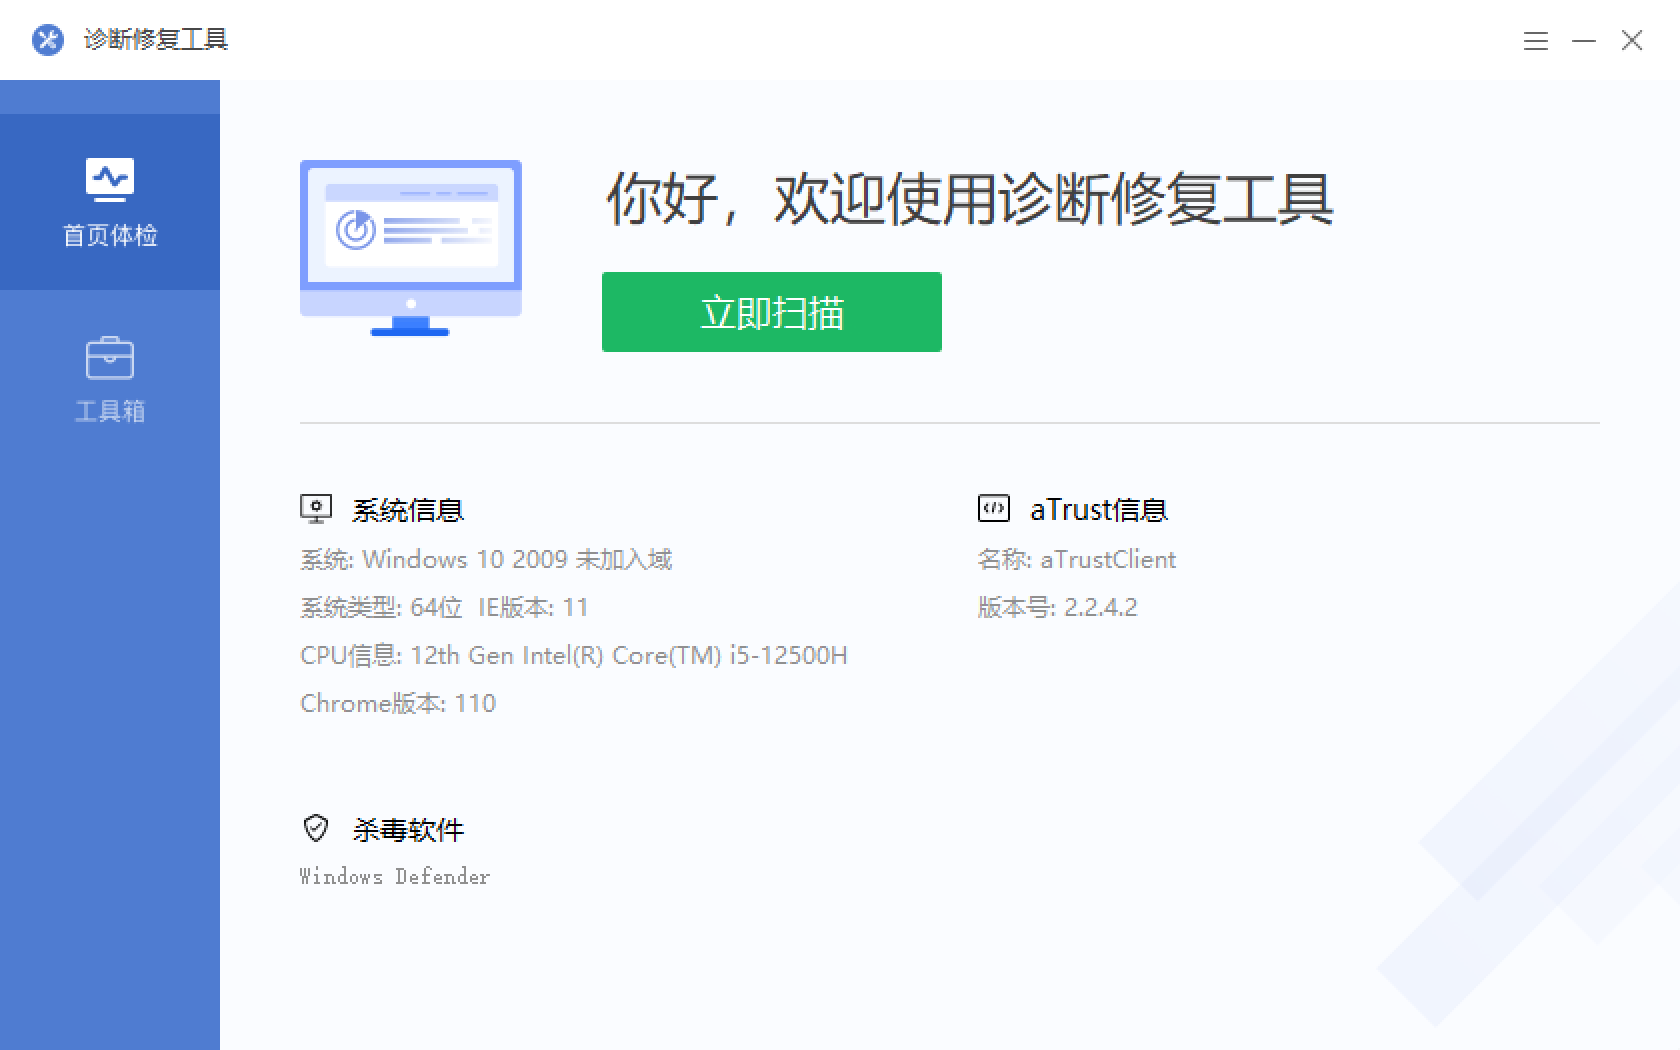Select the aTrust信息 section heading
1680x1050 pixels.
[x=1098, y=510]
